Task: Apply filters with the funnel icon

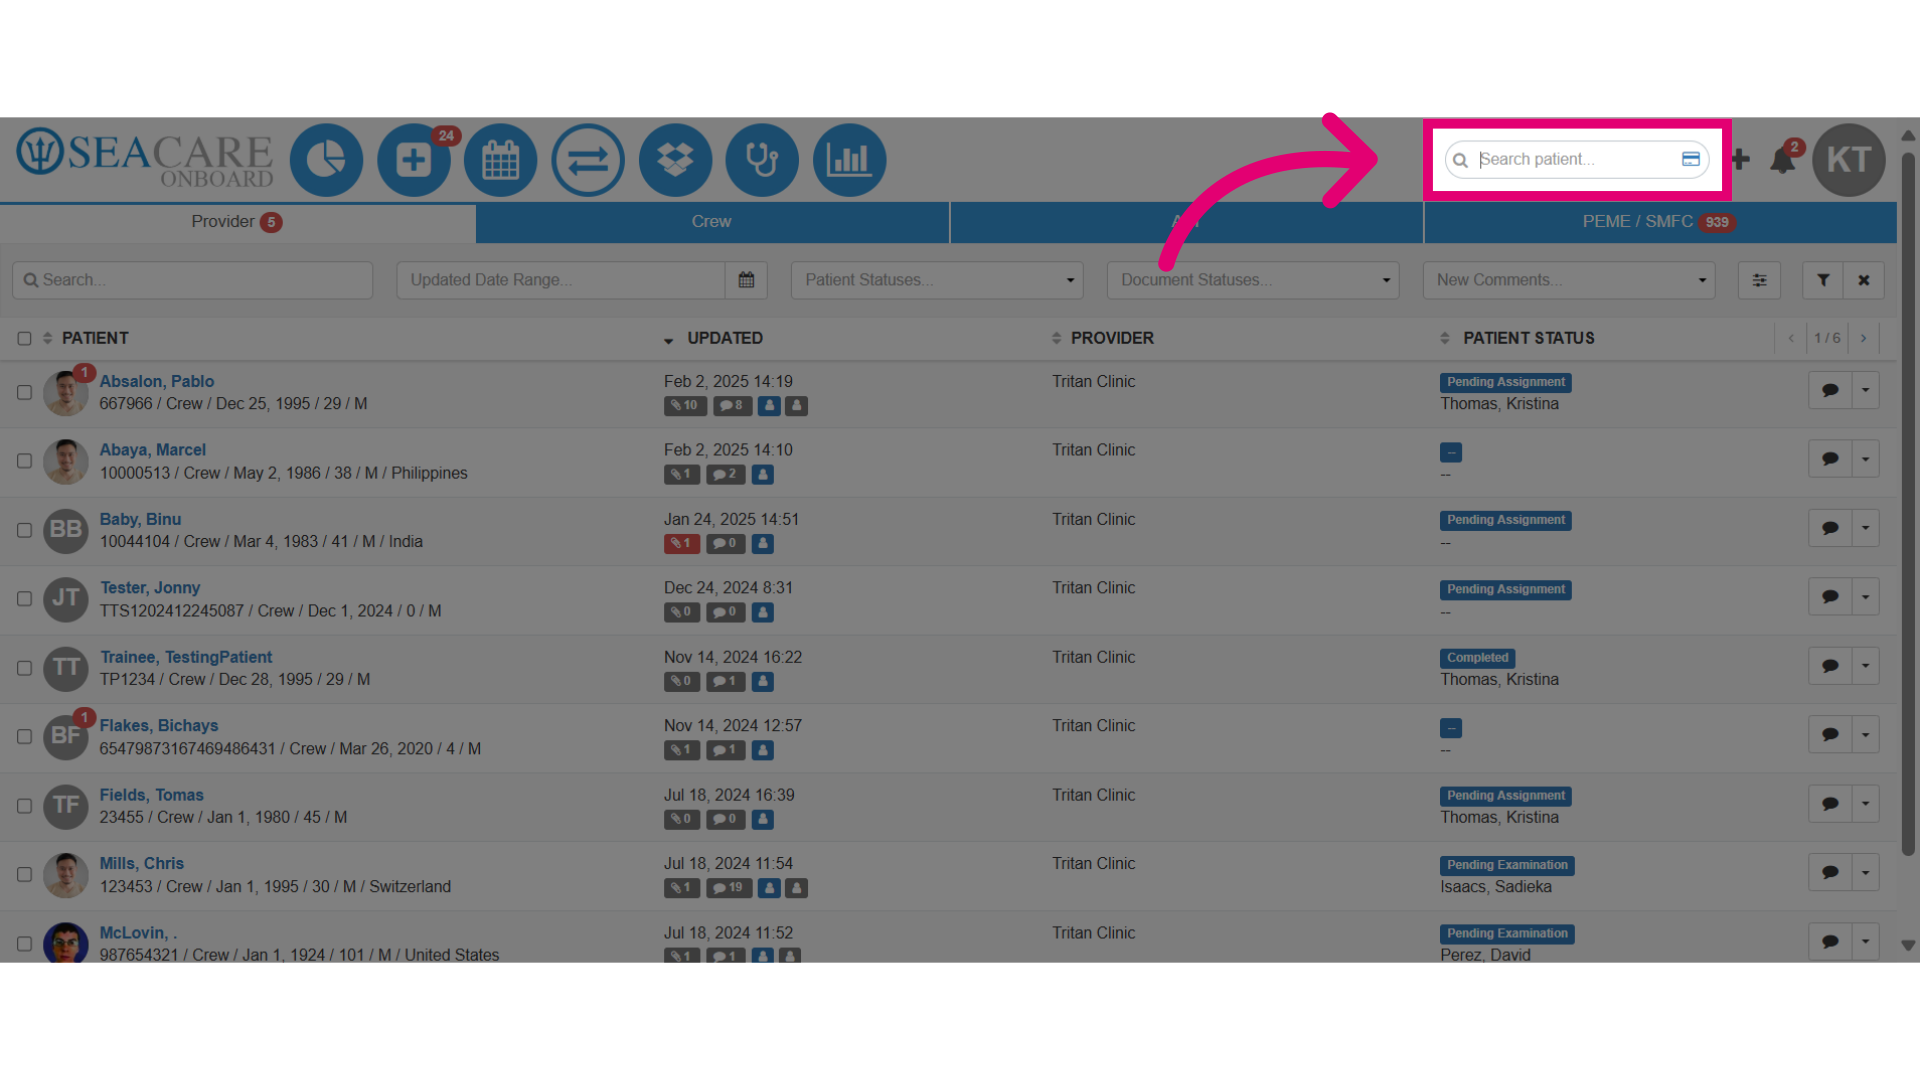Action: [x=1823, y=280]
